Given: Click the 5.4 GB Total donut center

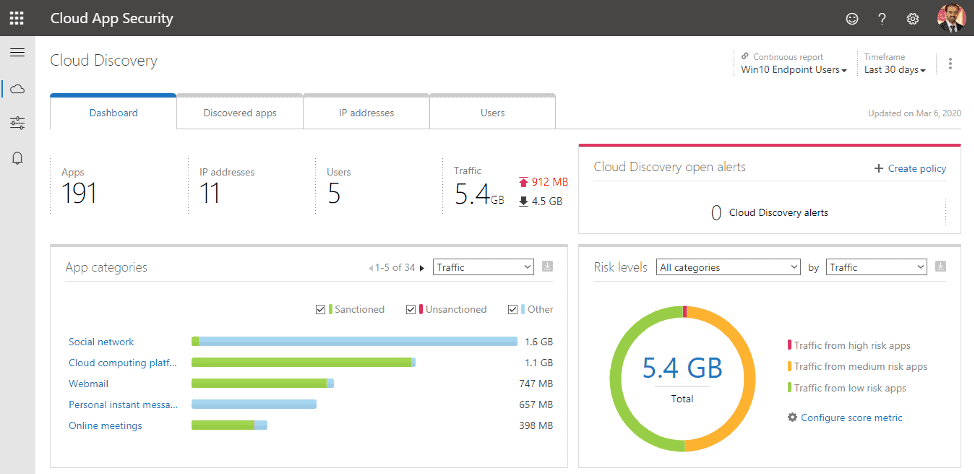Looking at the screenshot, I should tap(682, 368).
